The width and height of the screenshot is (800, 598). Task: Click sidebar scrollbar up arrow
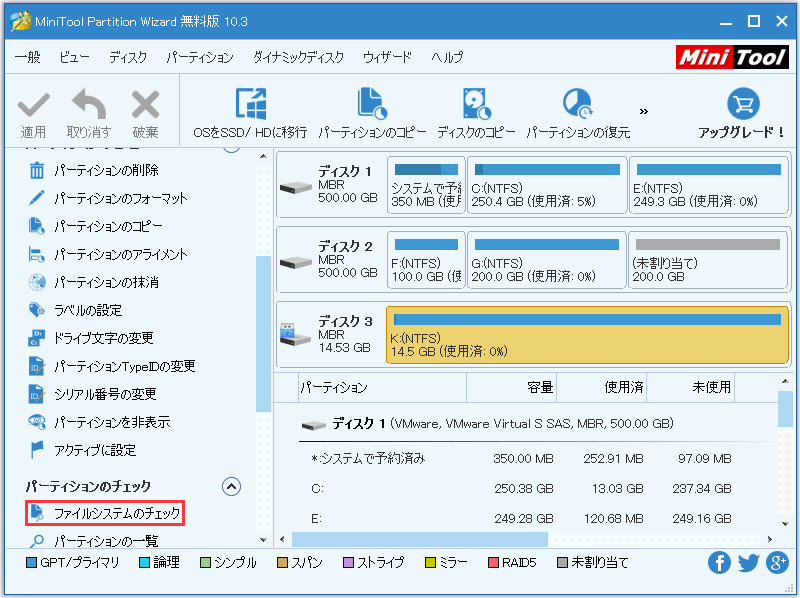(263, 156)
